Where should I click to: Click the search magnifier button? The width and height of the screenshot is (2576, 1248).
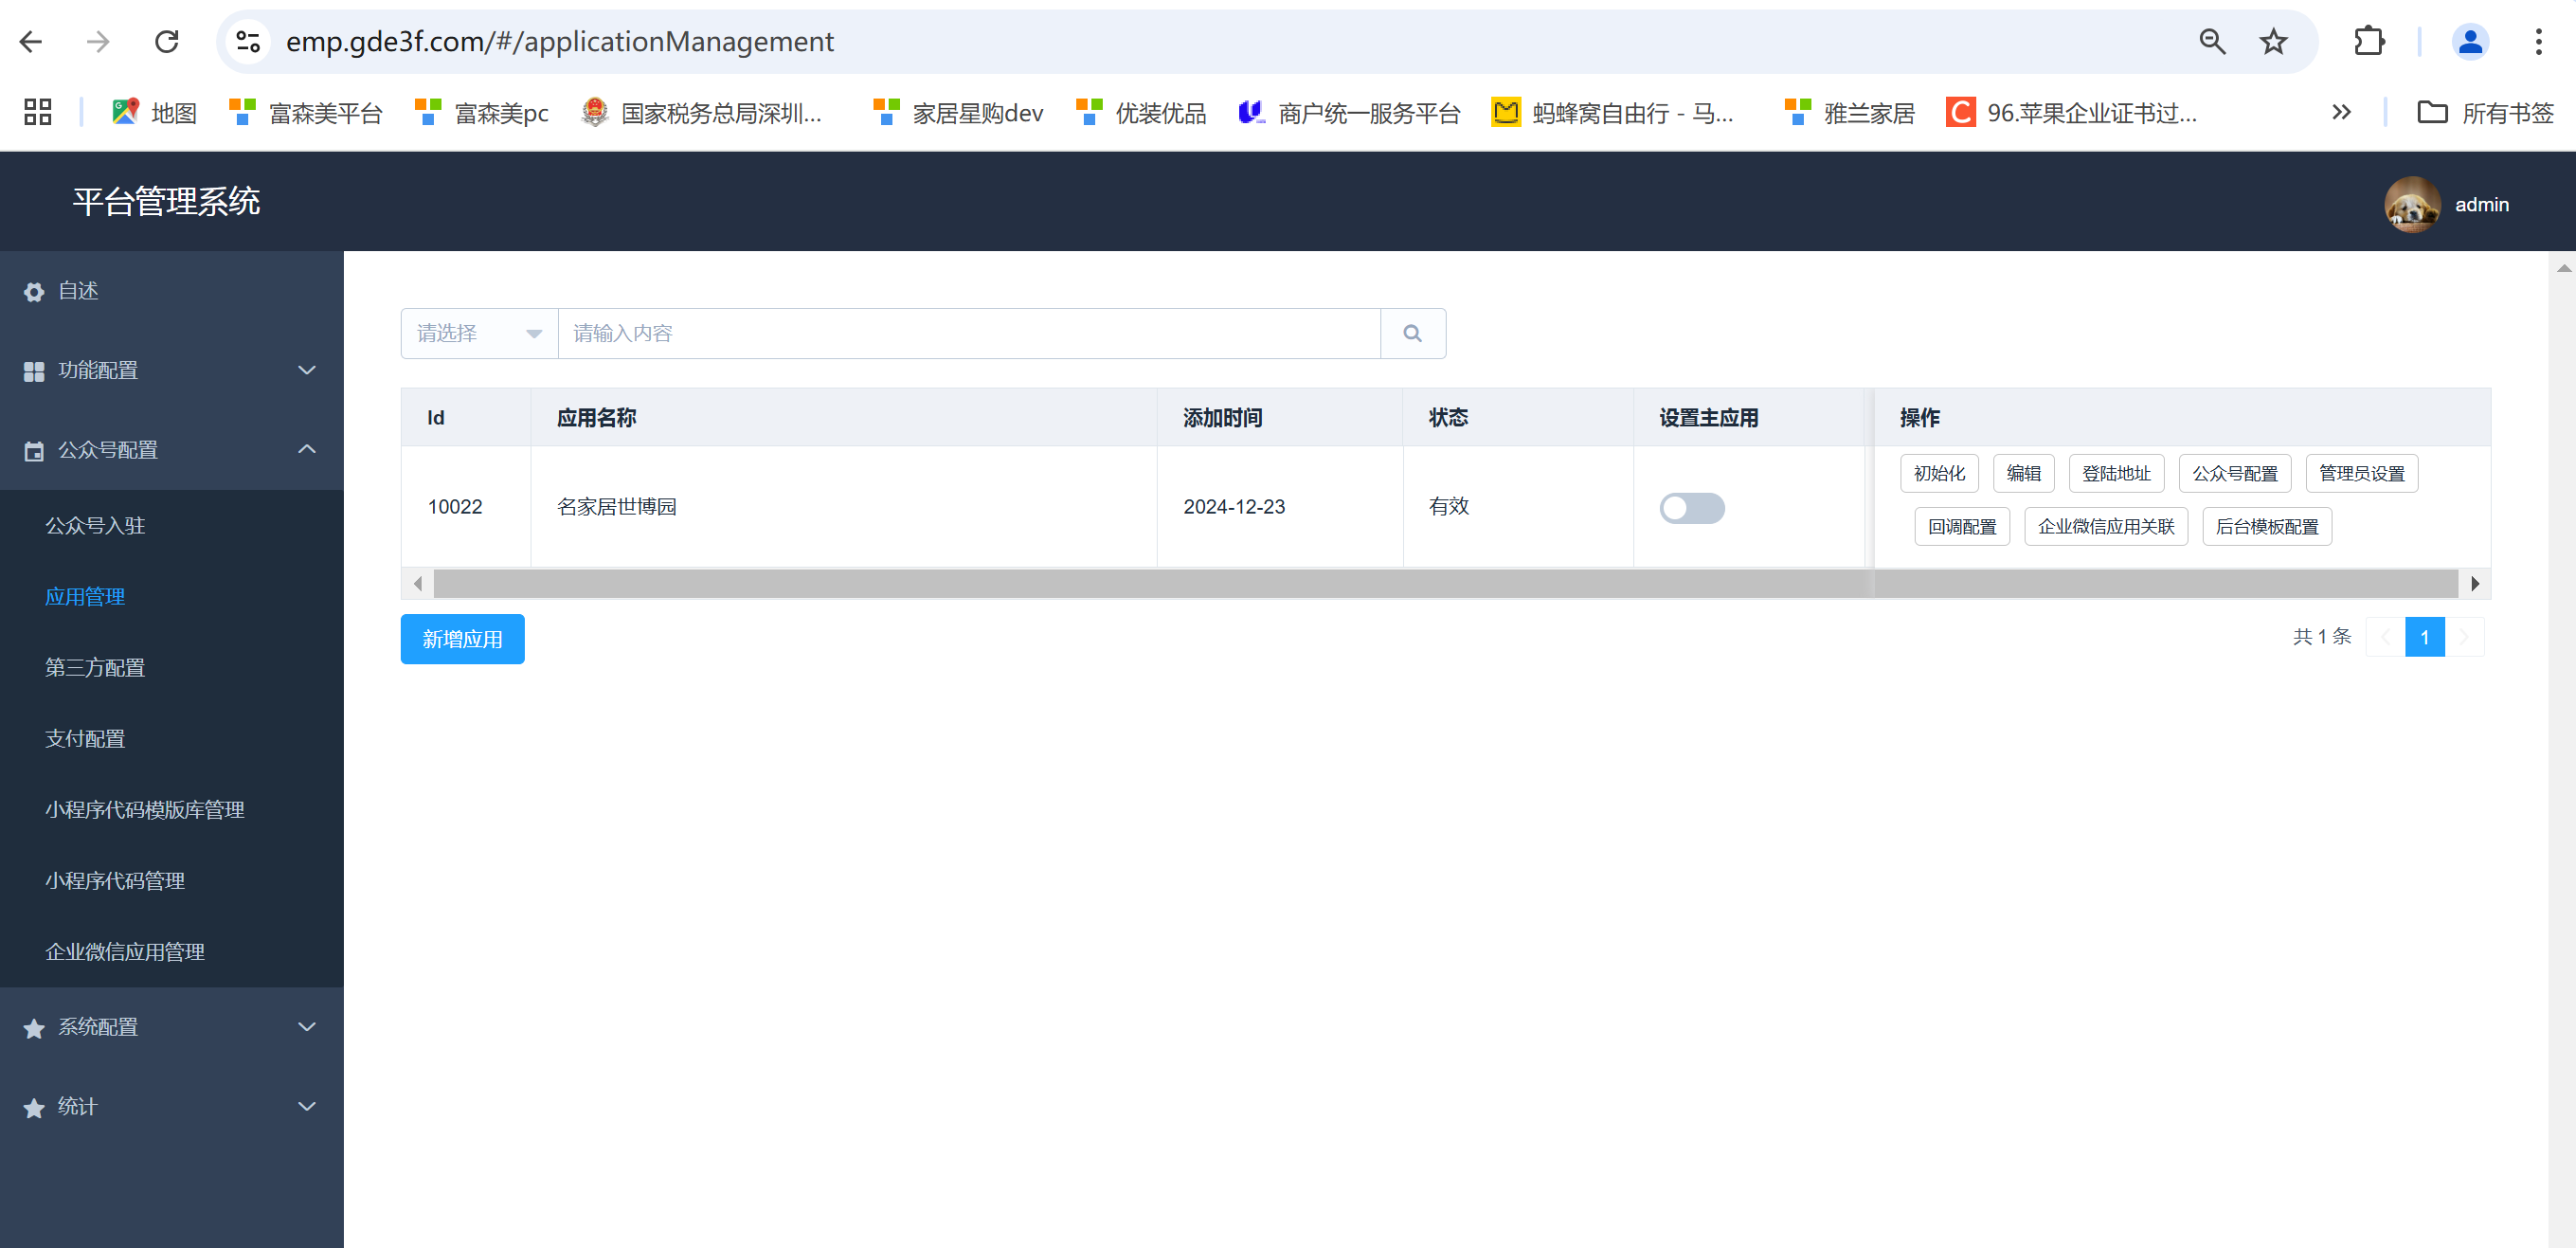point(1412,333)
